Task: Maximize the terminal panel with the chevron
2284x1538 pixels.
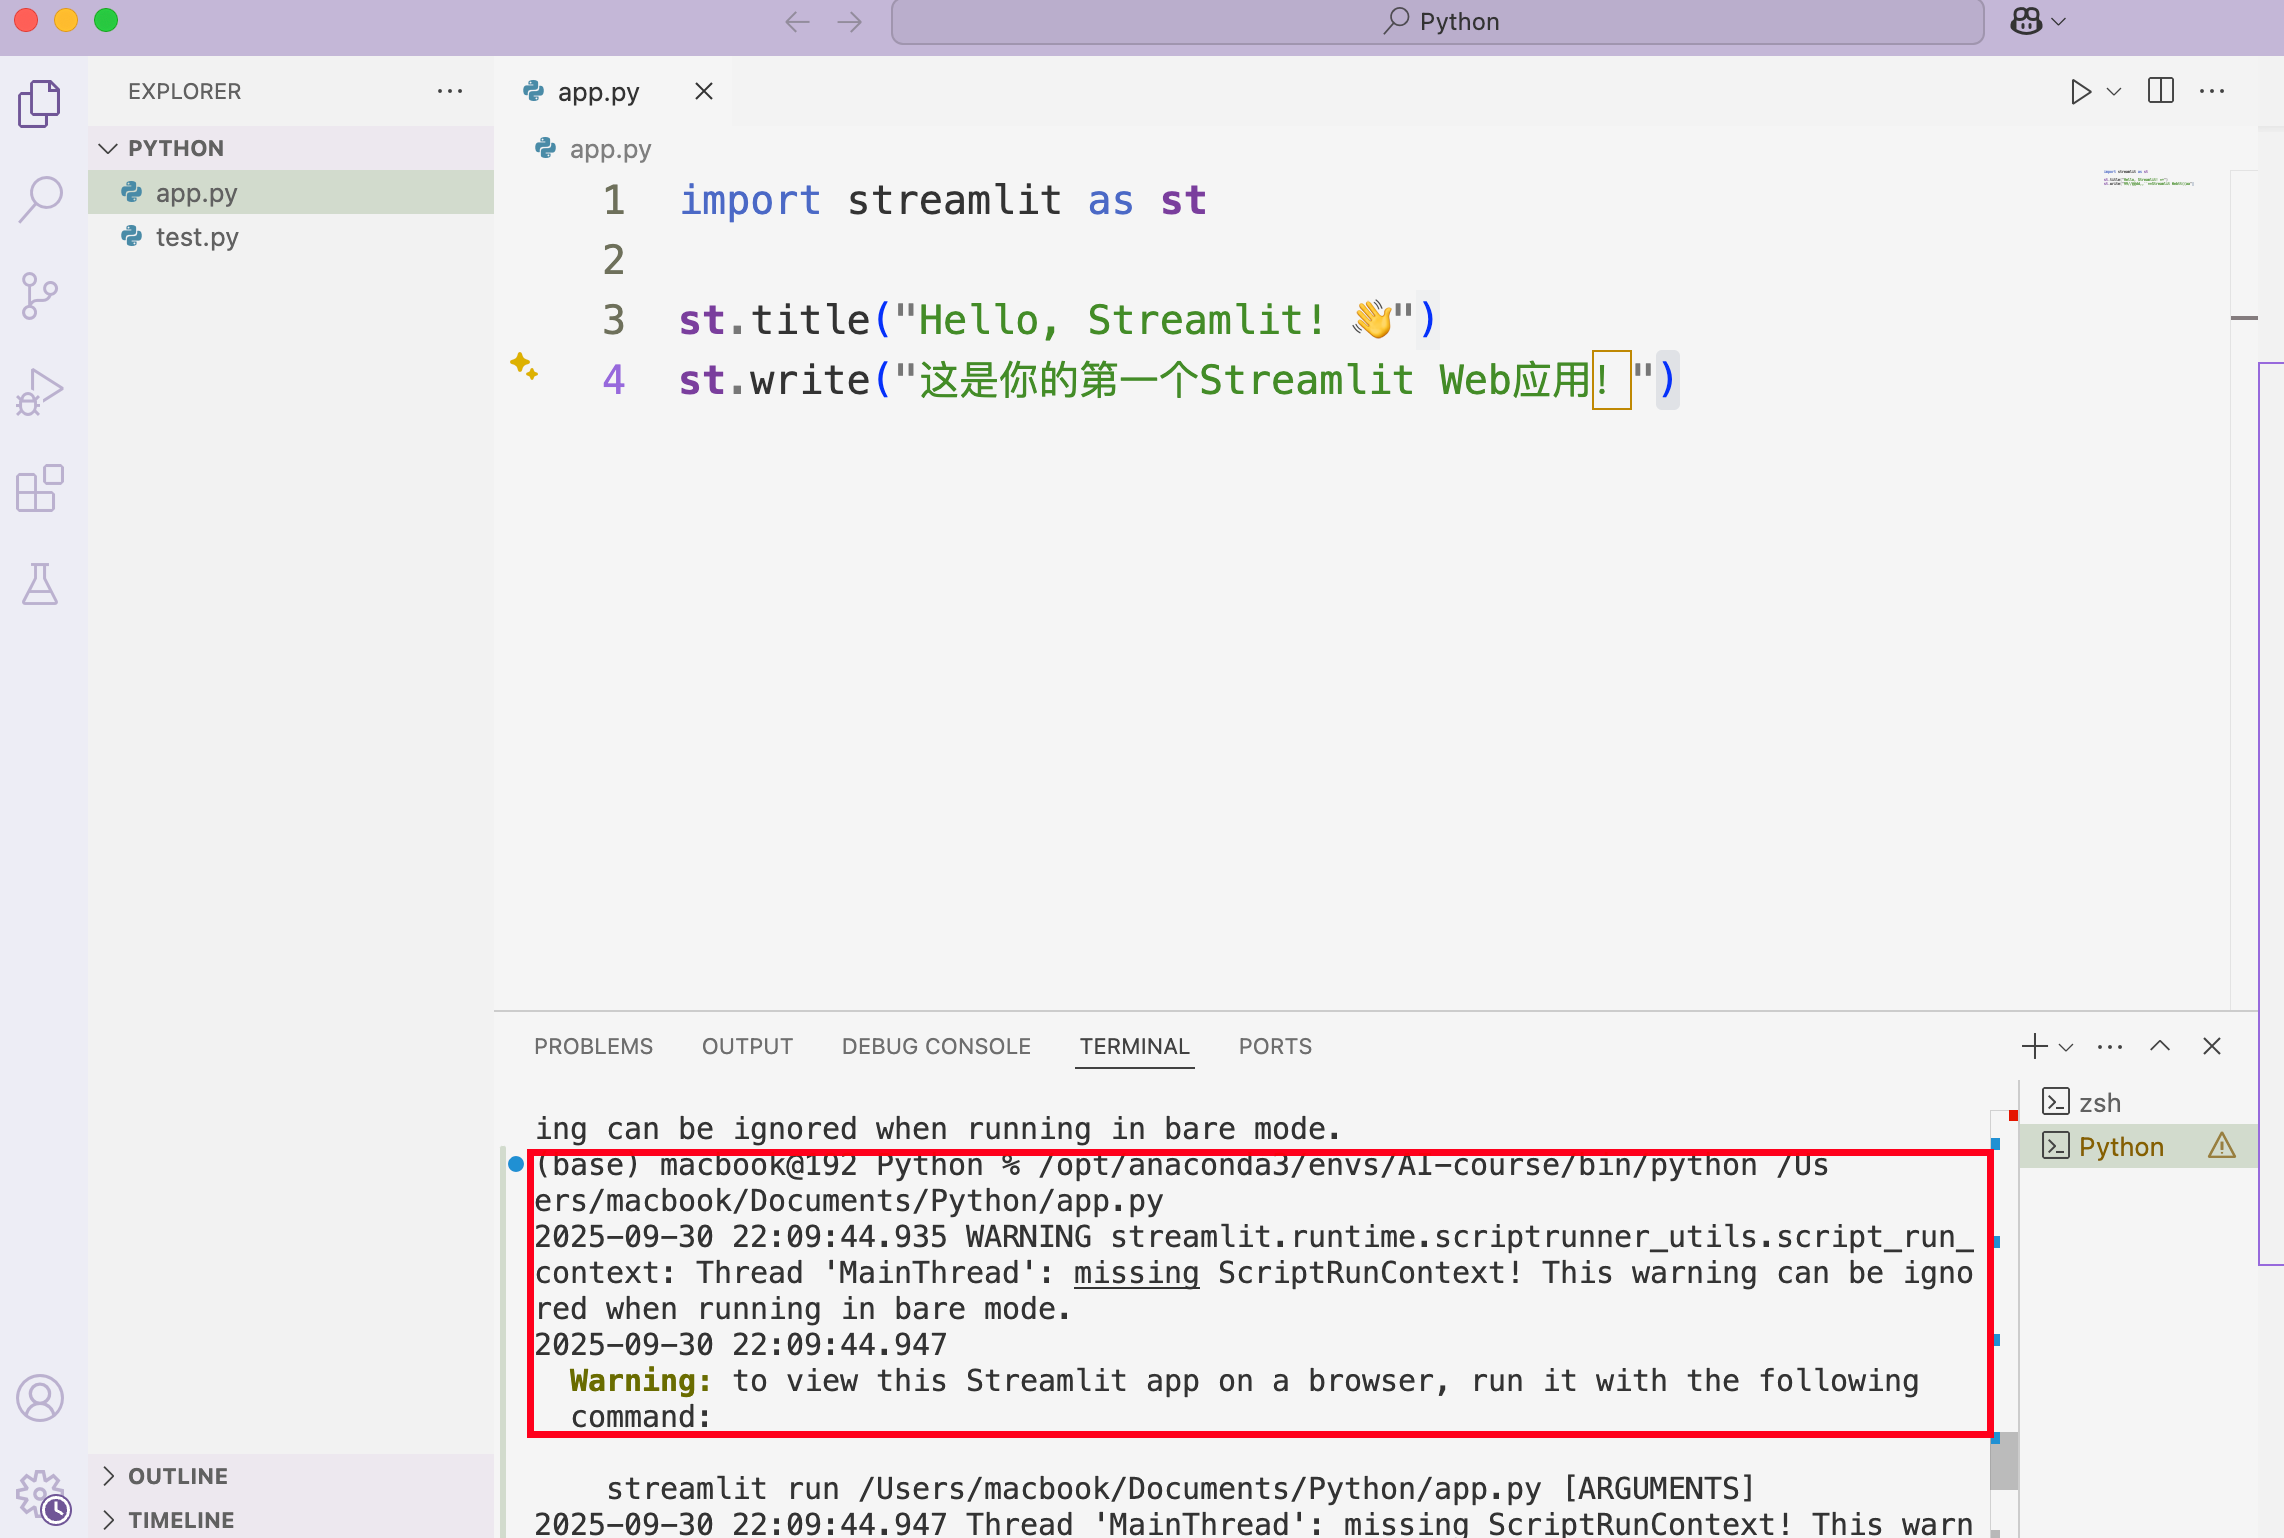Action: click(x=2160, y=1046)
